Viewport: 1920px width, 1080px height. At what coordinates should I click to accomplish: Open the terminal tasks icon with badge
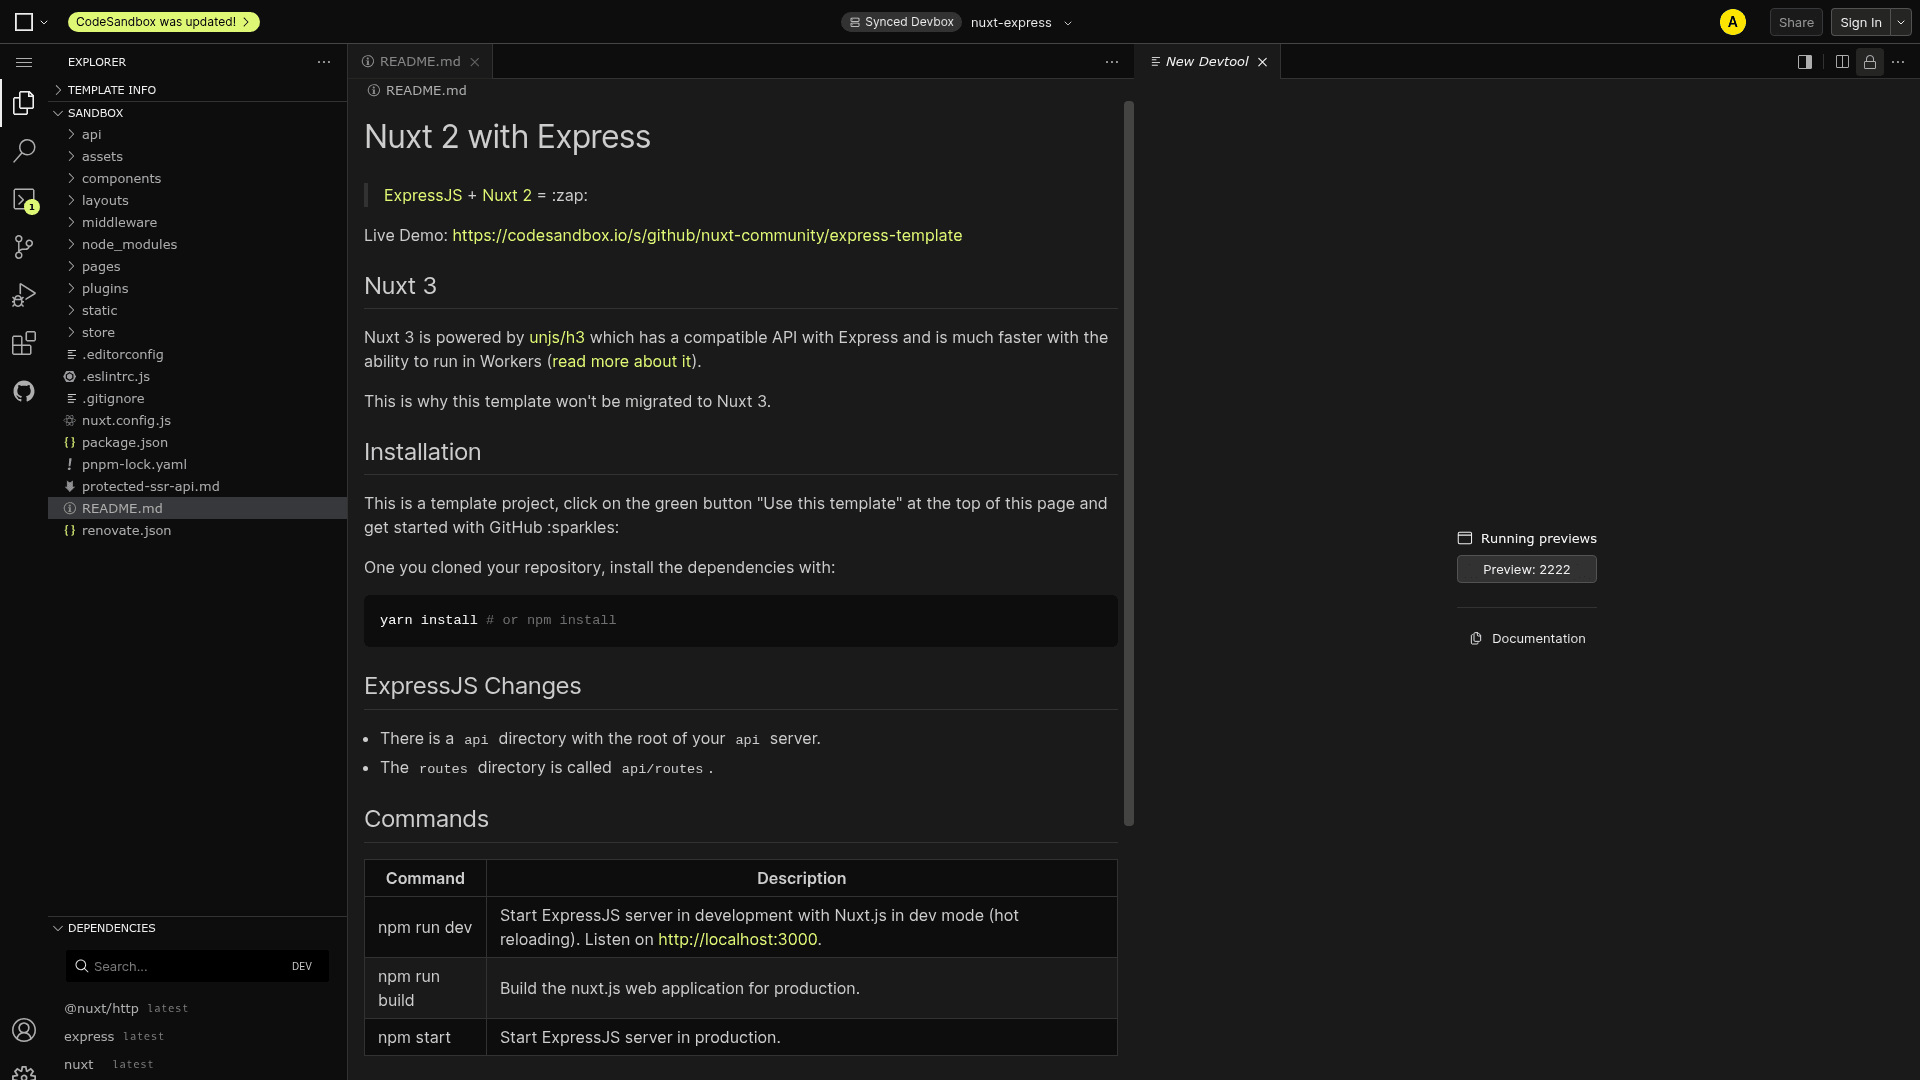24,200
